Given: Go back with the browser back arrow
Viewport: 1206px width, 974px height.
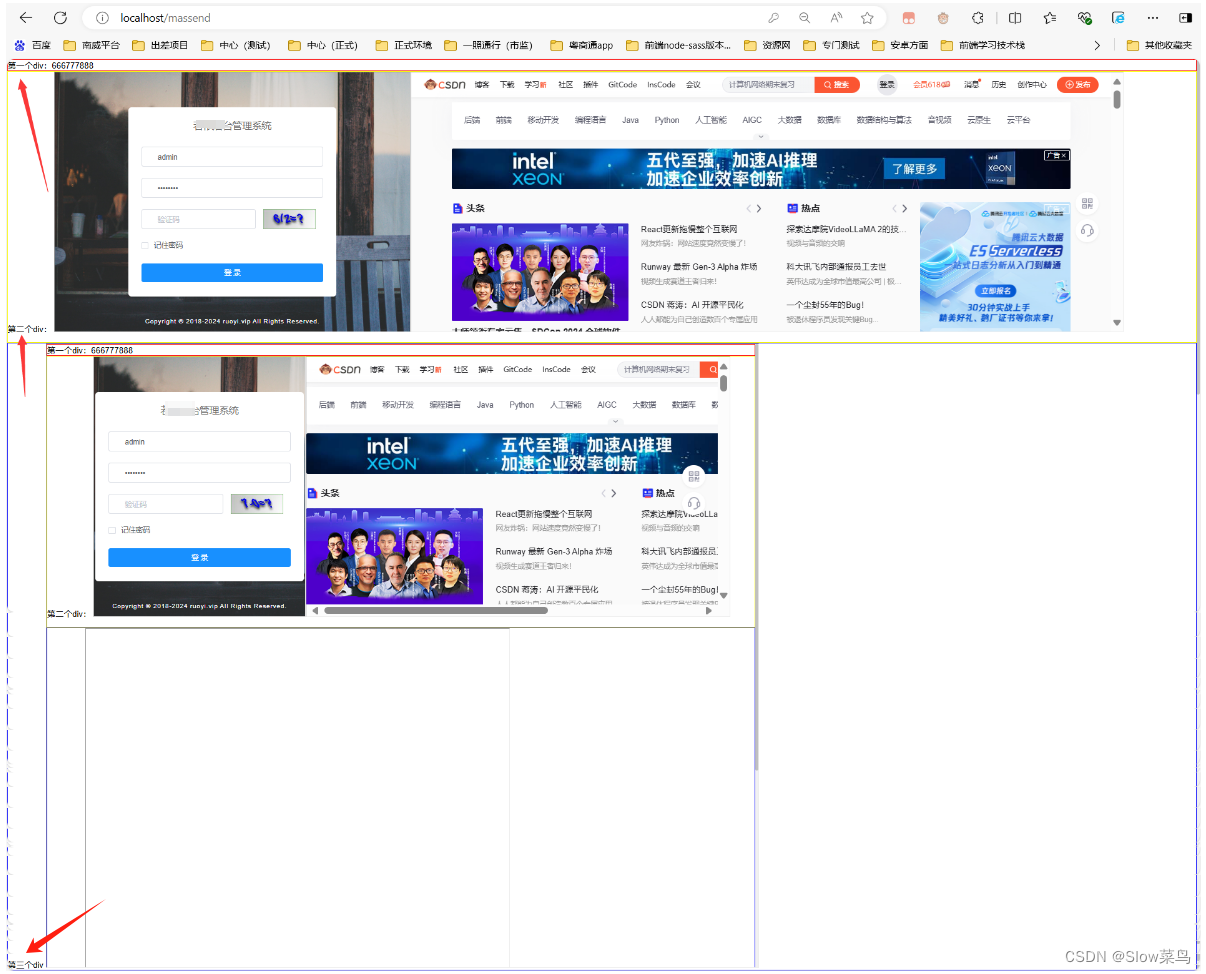Looking at the screenshot, I should pyautogui.click(x=26, y=18).
